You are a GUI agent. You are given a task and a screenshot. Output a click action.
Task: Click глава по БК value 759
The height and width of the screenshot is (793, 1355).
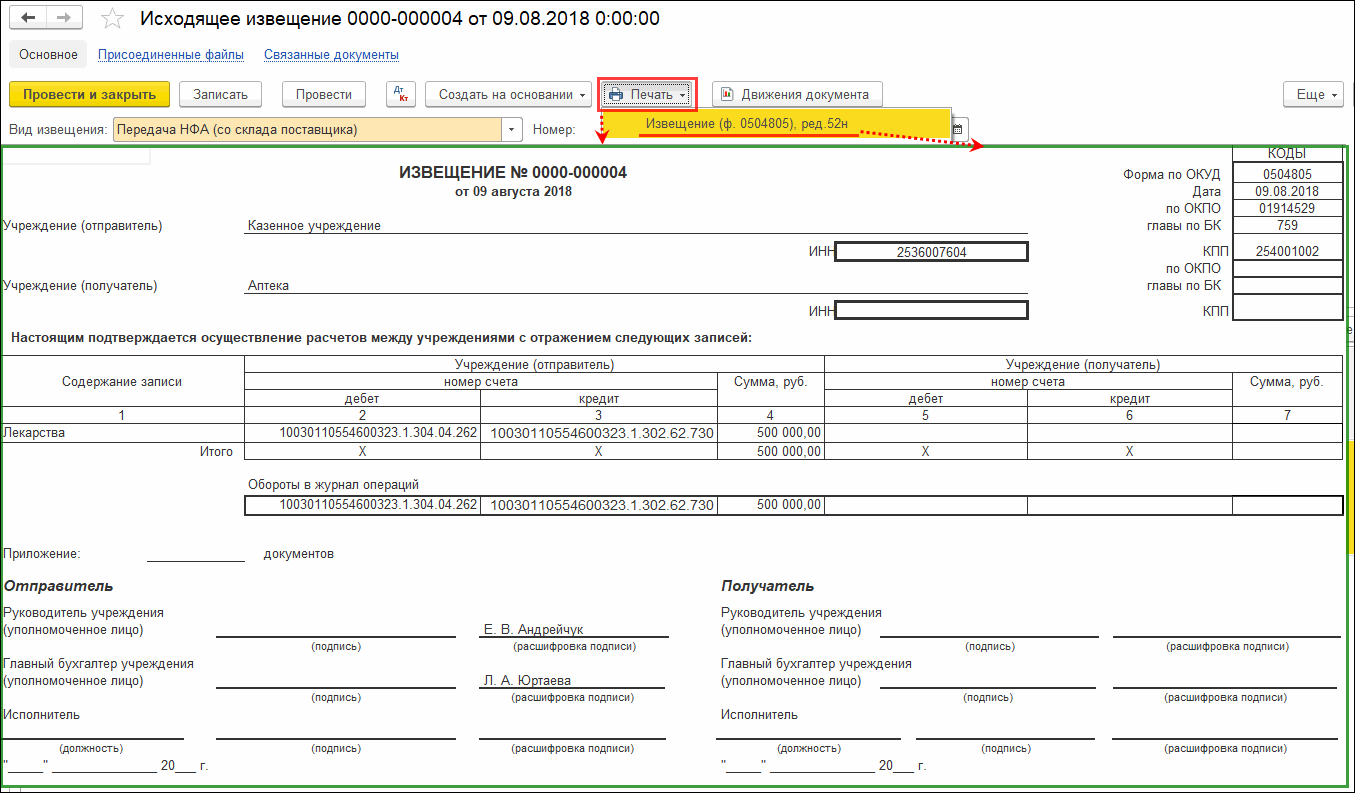click(1287, 225)
